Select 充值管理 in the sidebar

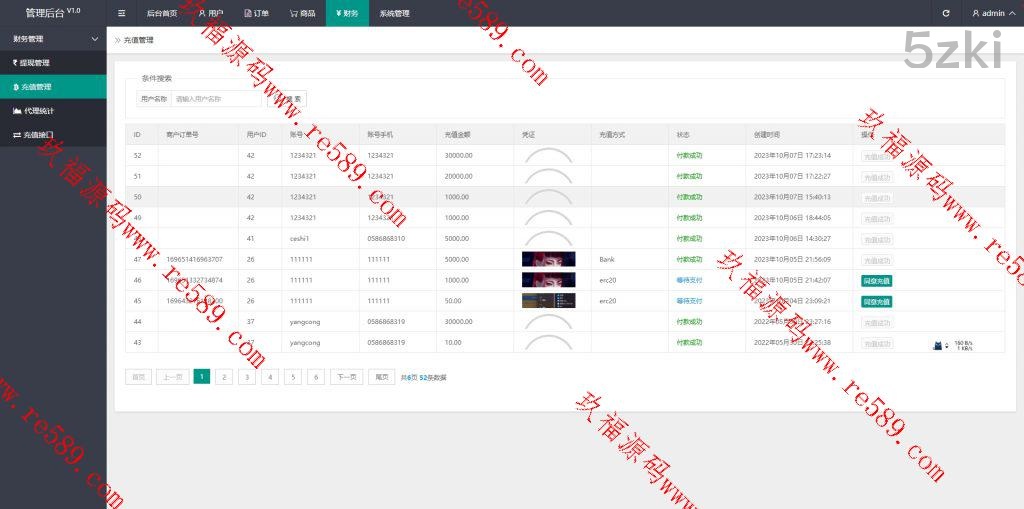pyautogui.click(x=36, y=87)
